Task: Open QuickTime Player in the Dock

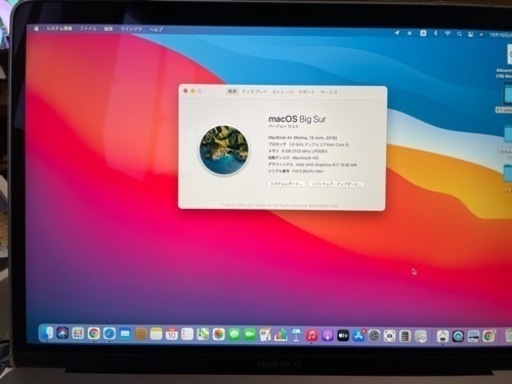Action: tap(458, 336)
